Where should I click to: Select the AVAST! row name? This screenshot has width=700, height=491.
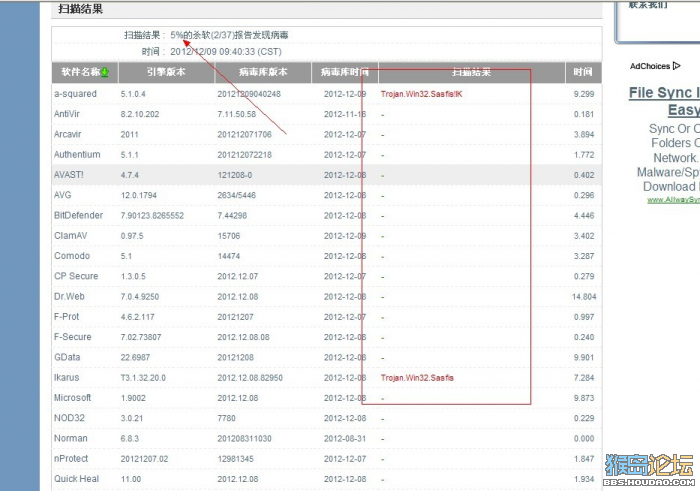pos(68,175)
